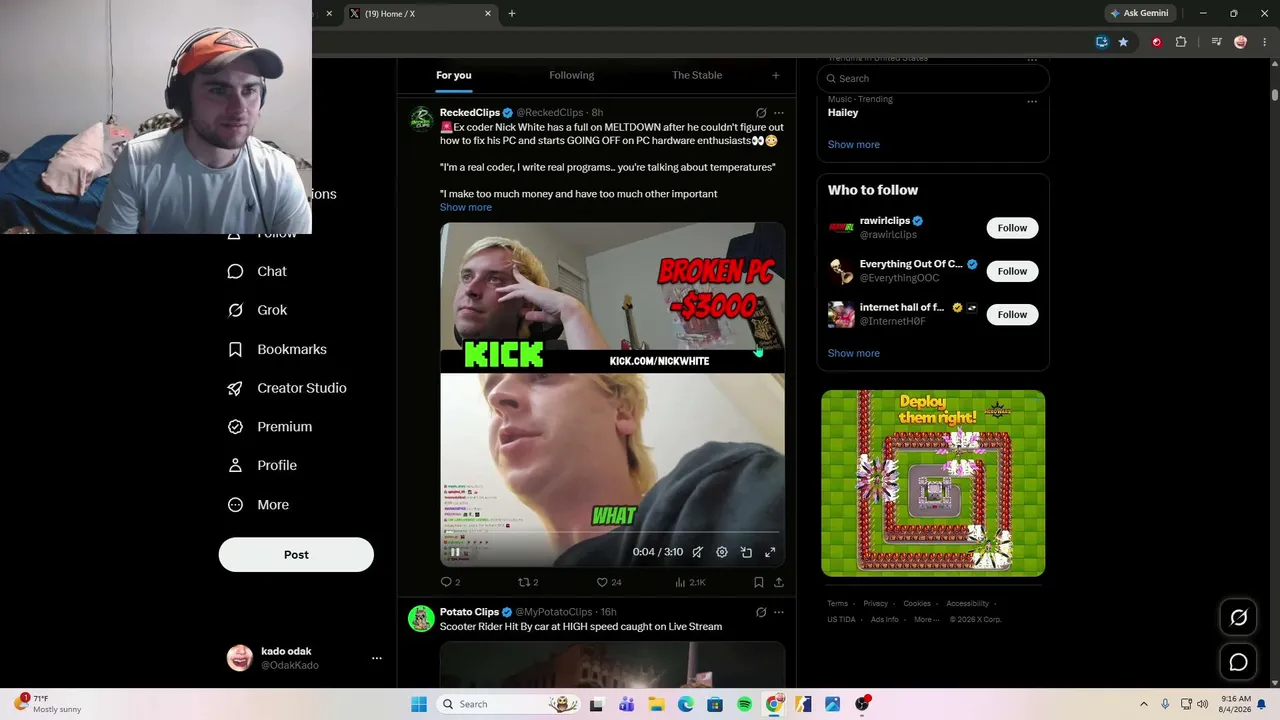Image resolution: width=1280 pixels, height=720 pixels.
Task: Open the Profile person icon
Action: [x=235, y=465]
